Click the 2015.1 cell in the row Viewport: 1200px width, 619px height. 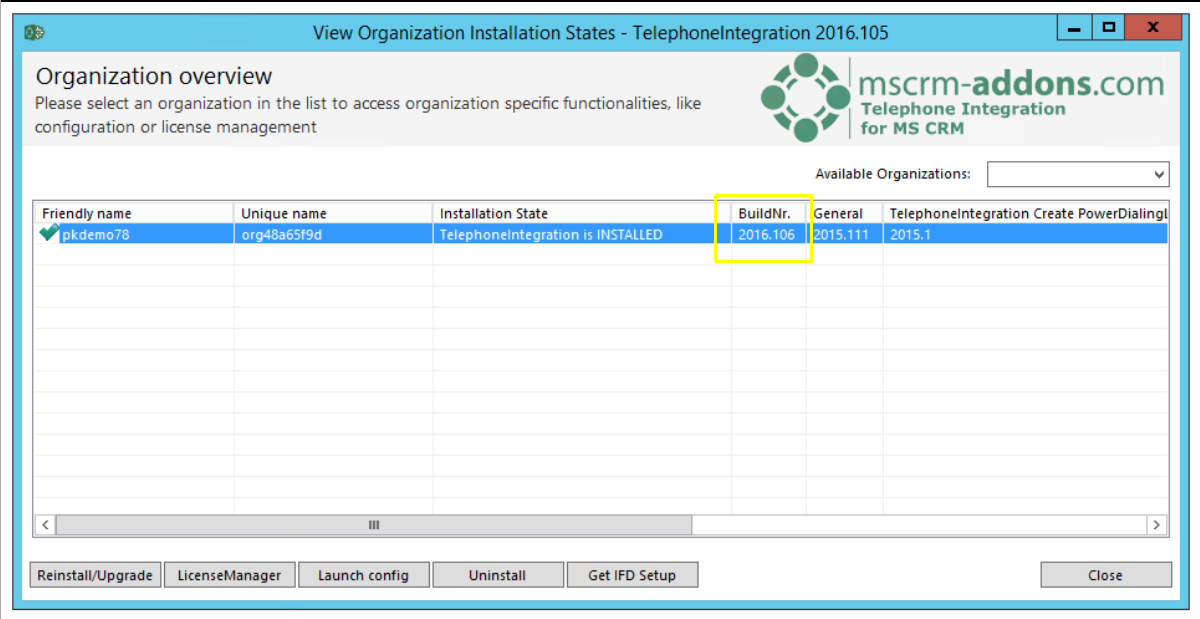tap(1025, 234)
